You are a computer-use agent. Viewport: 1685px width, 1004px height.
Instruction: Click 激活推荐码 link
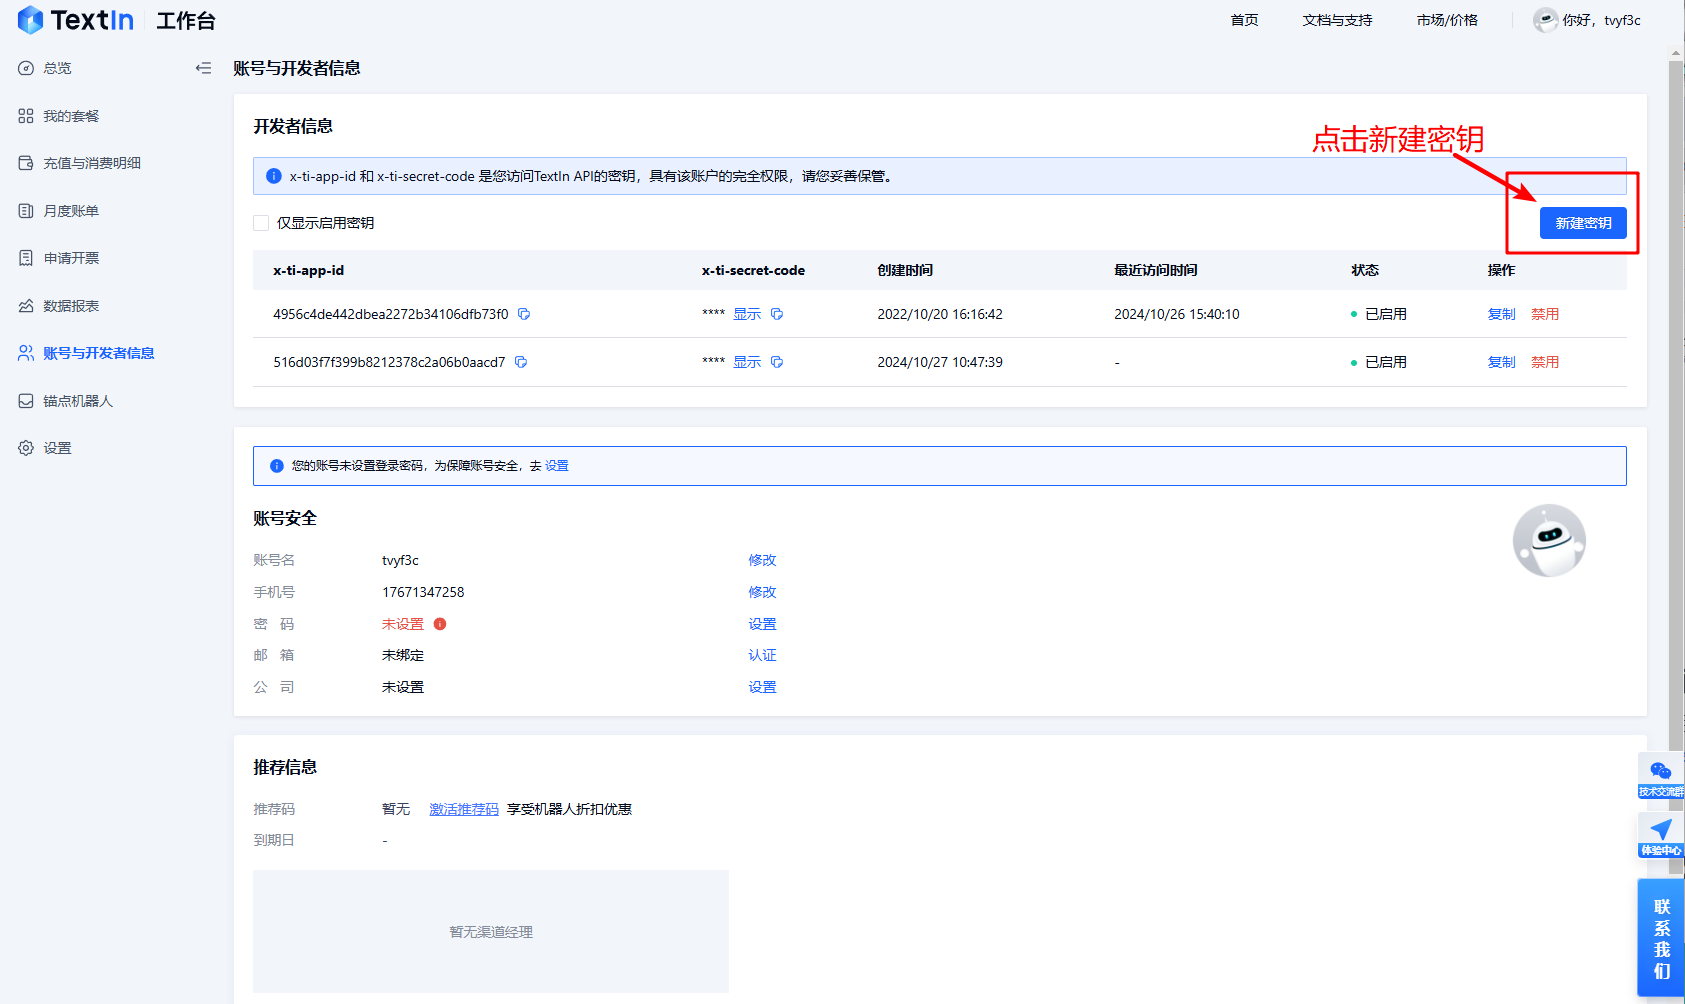[464, 809]
